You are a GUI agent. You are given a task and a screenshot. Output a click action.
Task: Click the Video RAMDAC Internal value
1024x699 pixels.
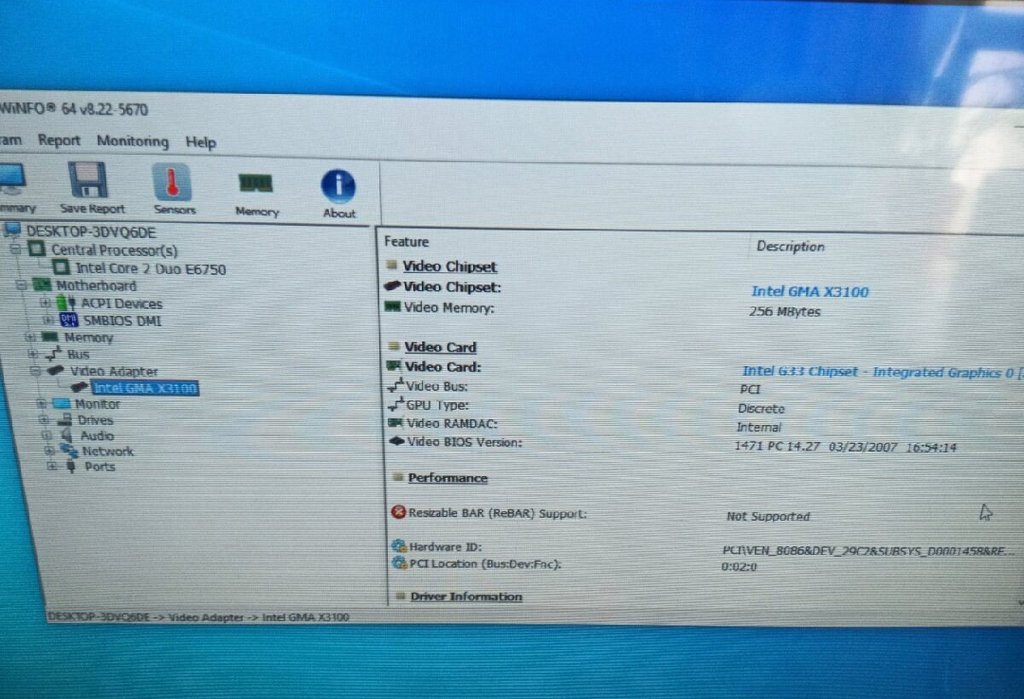pyautogui.click(x=759, y=427)
